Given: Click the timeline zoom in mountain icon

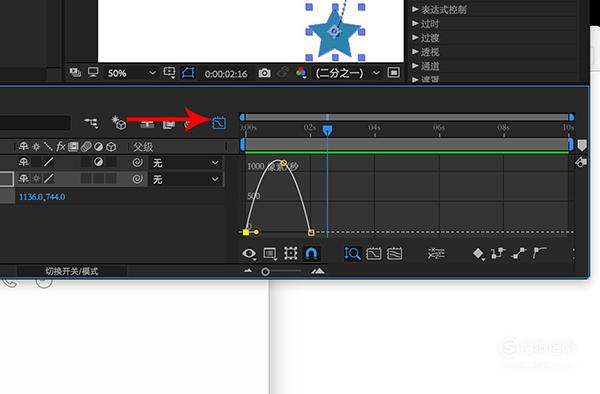Looking at the screenshot, I should (318, 271).
